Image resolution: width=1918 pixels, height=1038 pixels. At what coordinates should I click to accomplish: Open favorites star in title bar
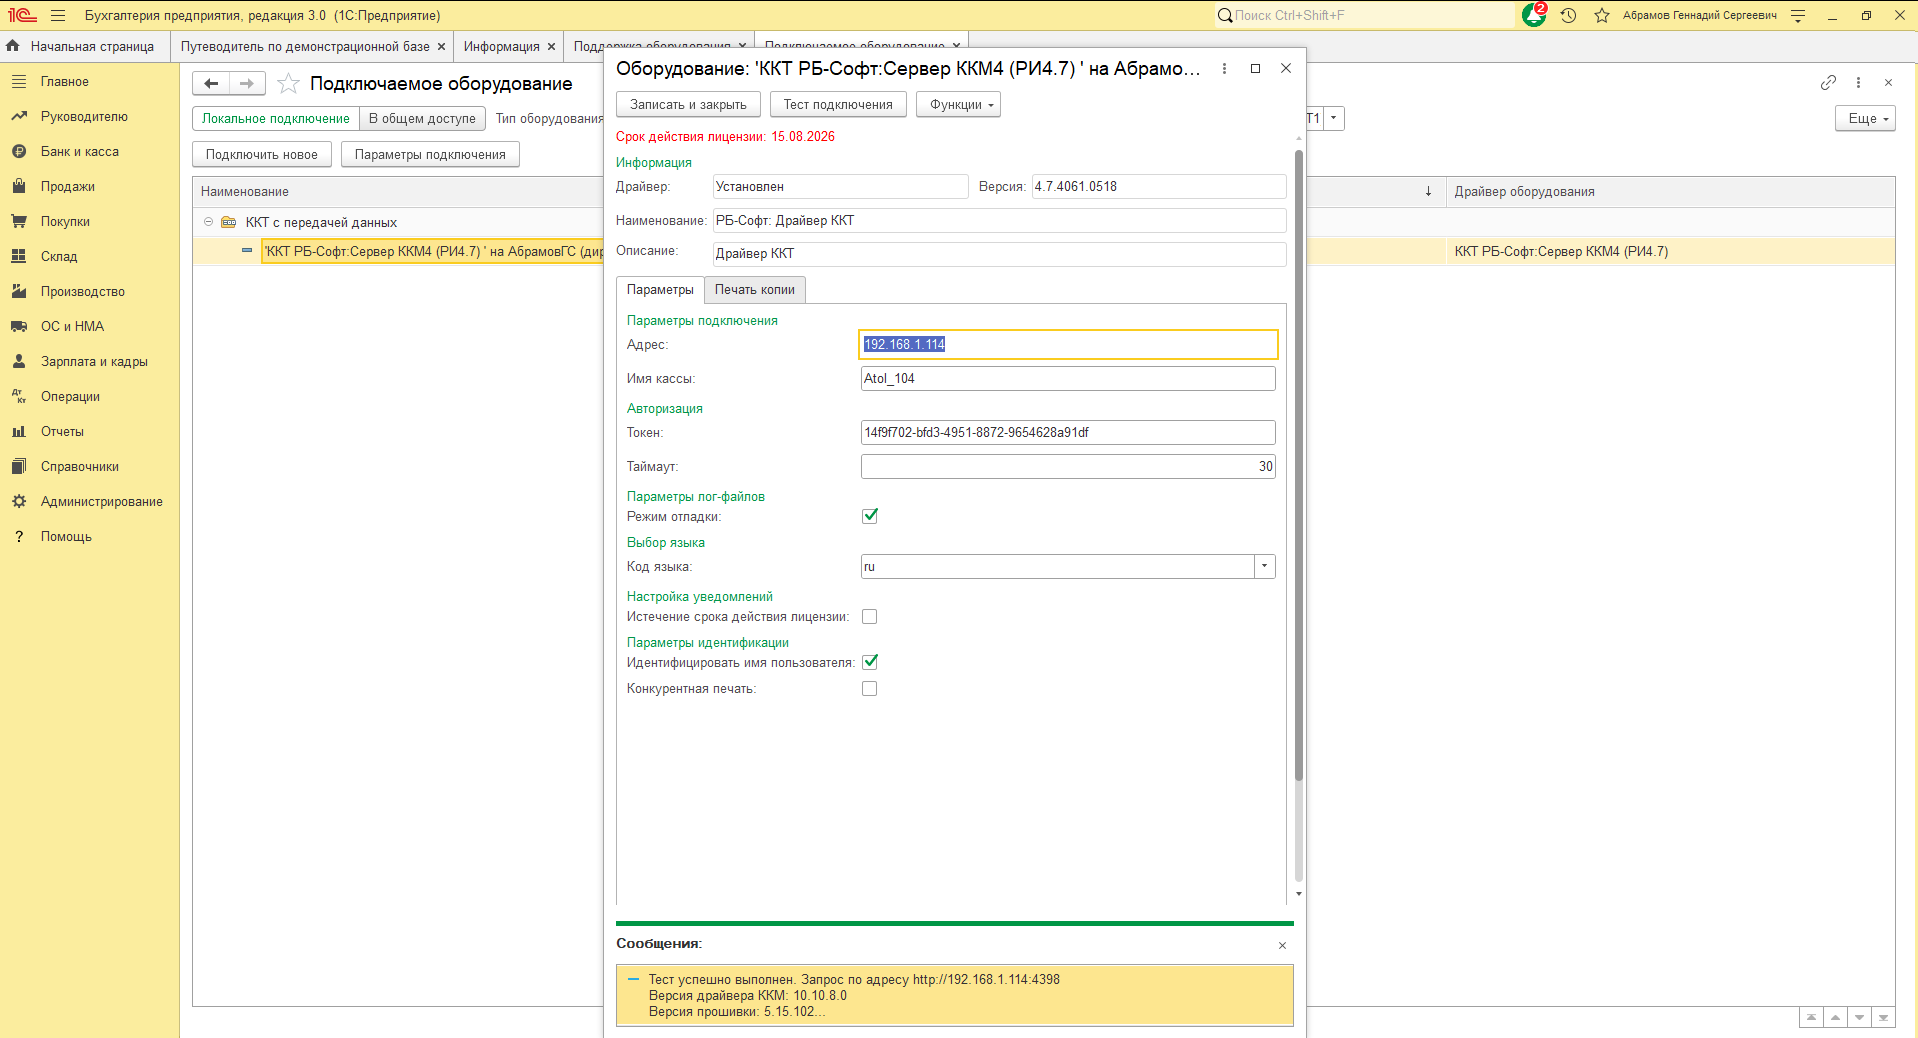(x=1602, y=15)
